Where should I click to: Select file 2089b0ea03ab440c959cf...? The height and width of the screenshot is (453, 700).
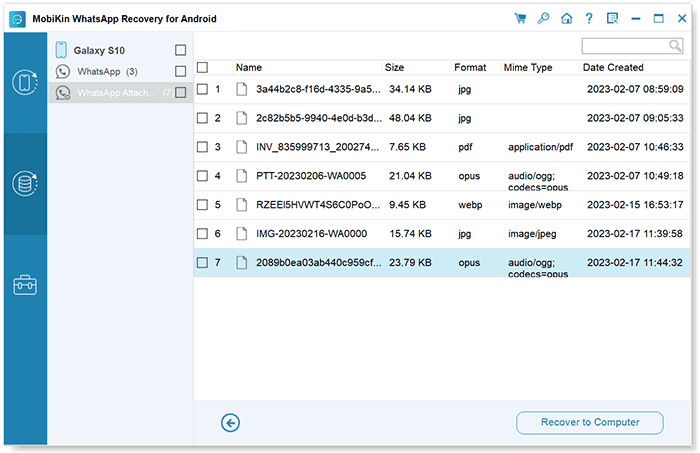tap(319, 262)
